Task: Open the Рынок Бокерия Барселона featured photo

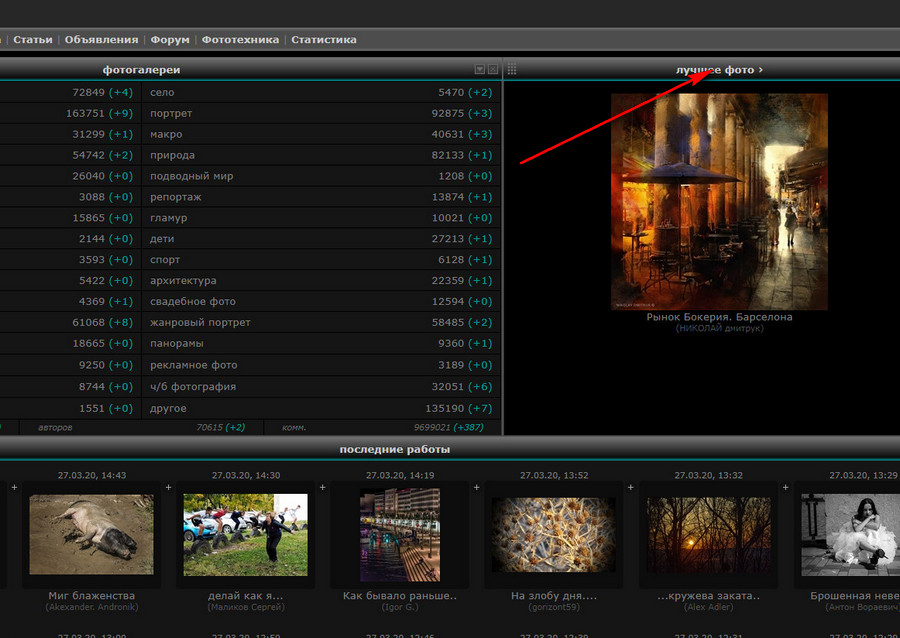Action: 719,201
